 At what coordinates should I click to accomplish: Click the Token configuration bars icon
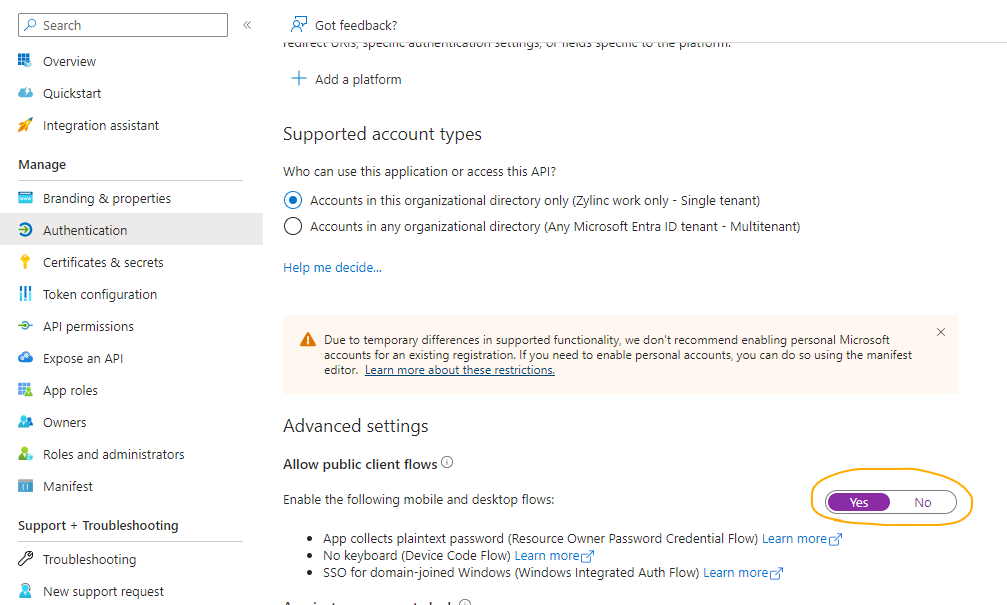25,294
